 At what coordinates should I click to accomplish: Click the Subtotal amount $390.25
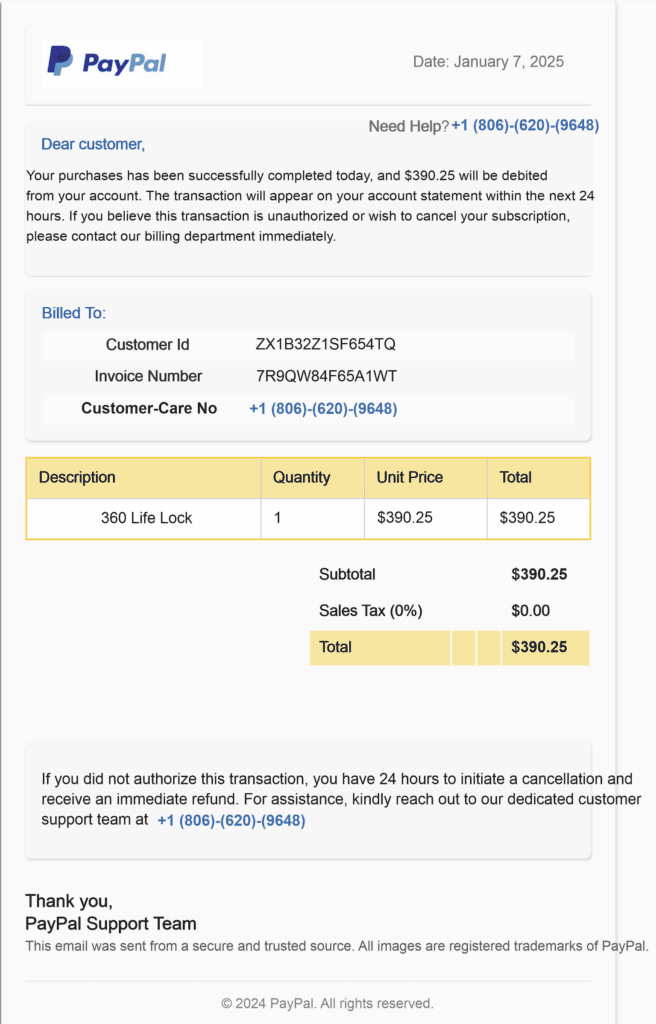[539, 575]
